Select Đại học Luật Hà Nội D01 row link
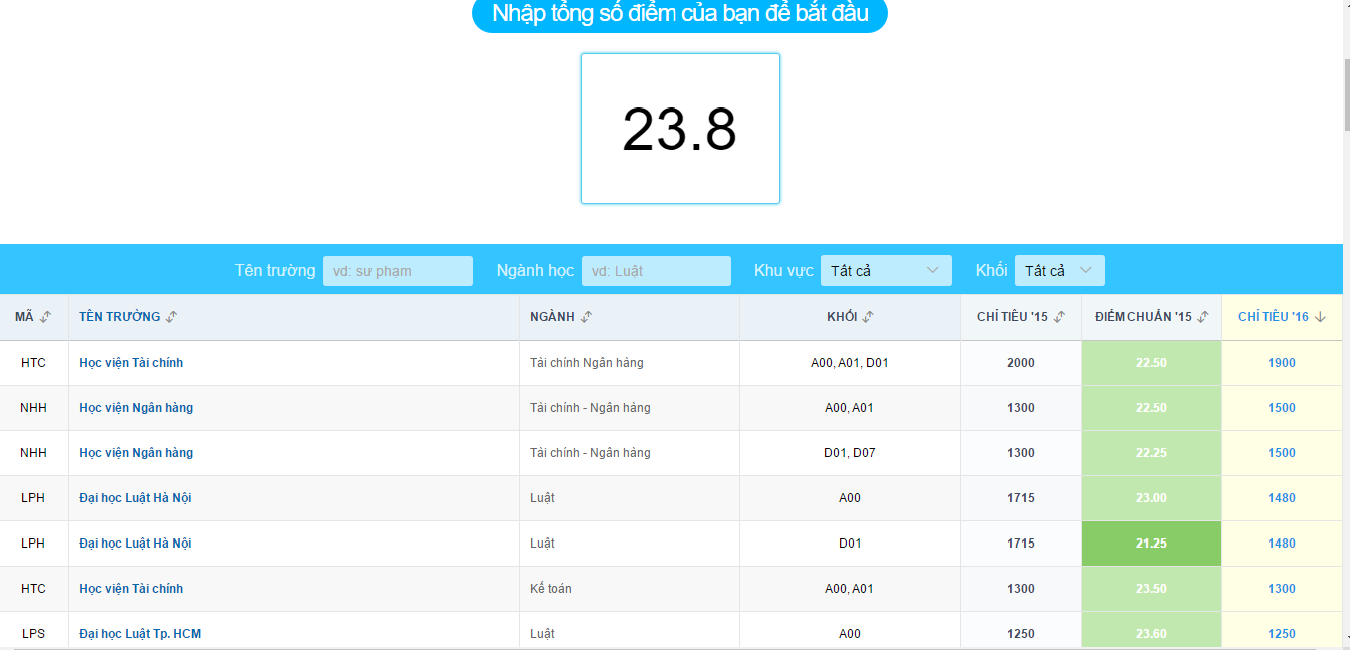 click(135, 544)
